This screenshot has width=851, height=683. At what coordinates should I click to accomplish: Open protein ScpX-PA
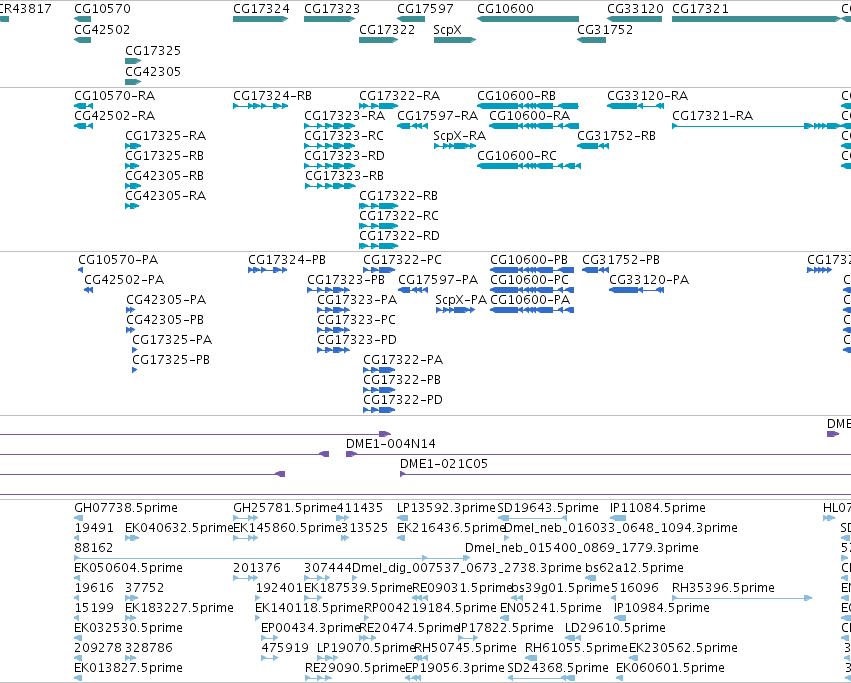click(461, 300)
